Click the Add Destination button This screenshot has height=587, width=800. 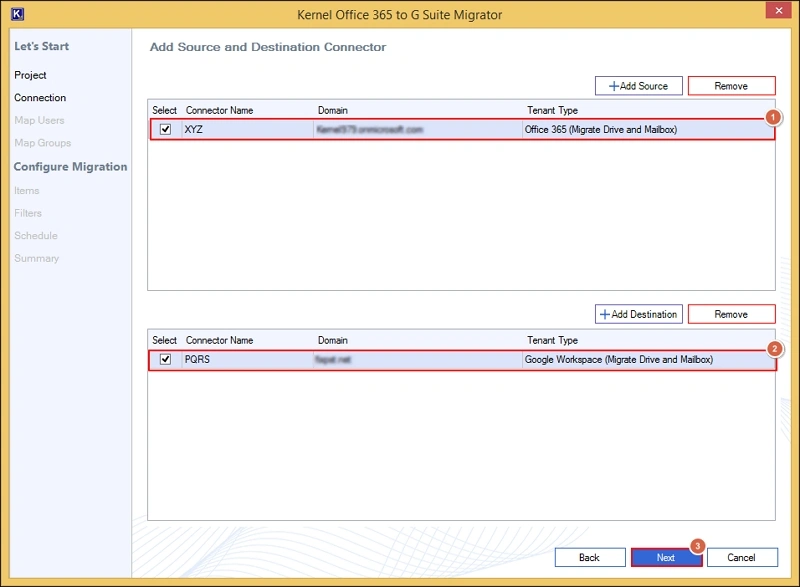(638, 314)
